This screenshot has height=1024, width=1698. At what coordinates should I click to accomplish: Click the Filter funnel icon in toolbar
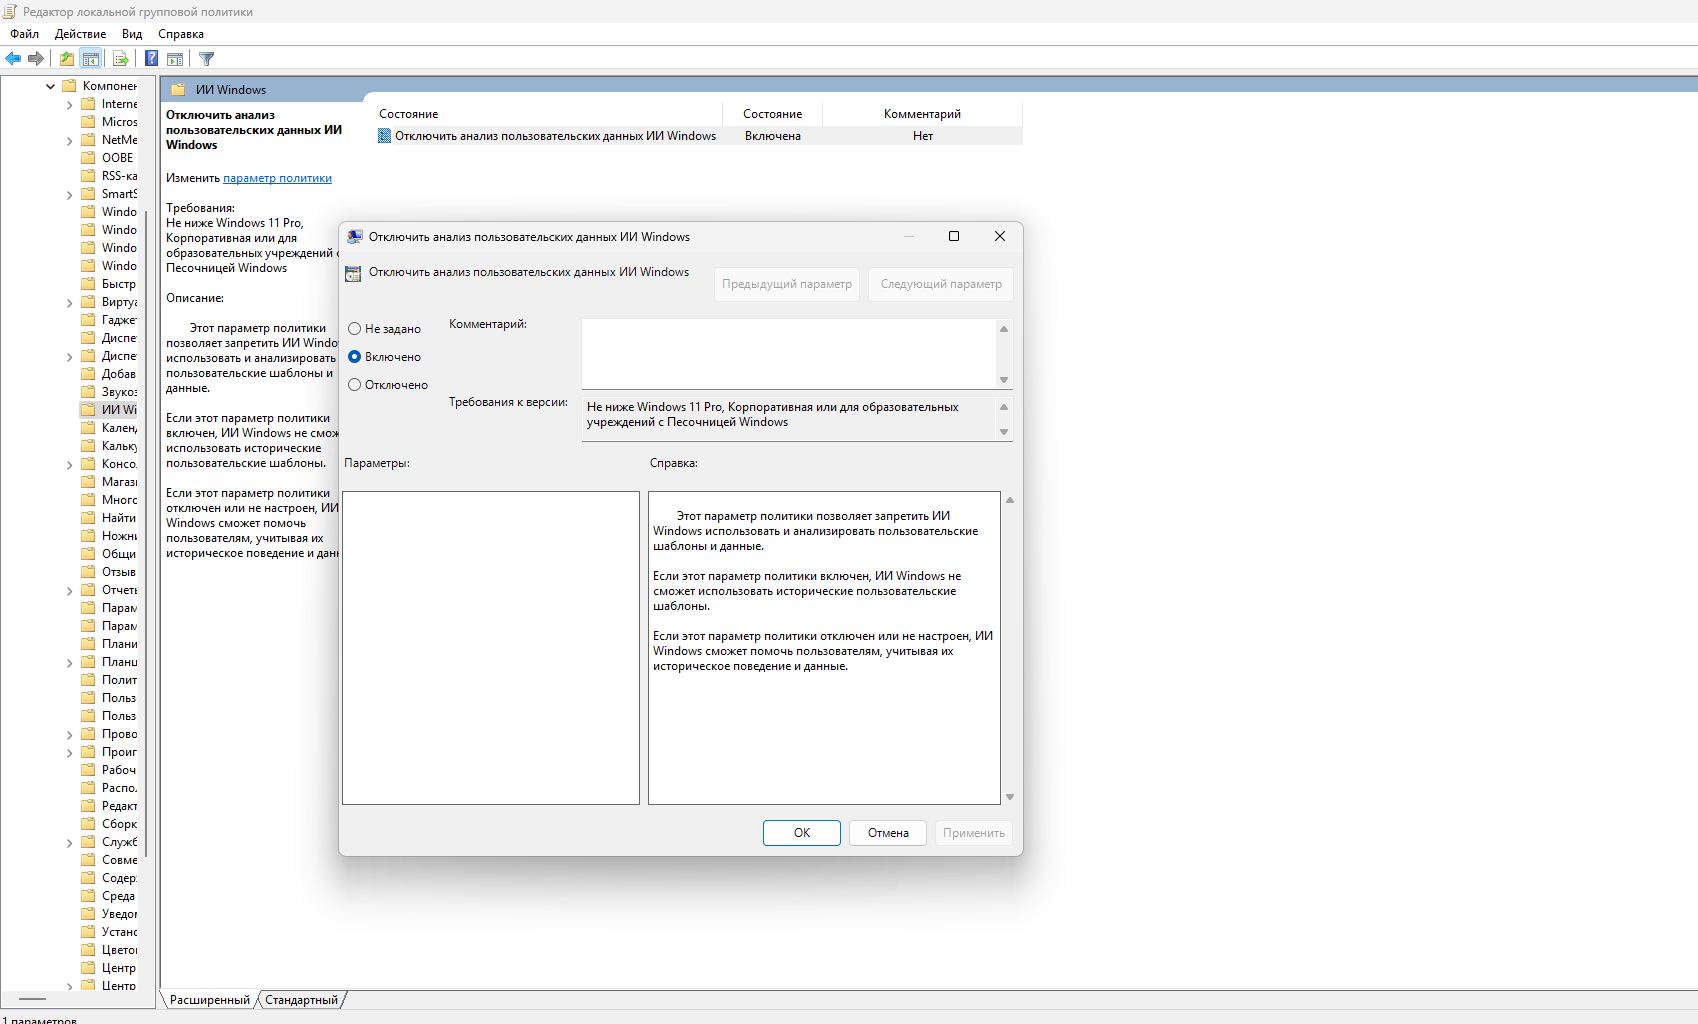tap(207, 59)
